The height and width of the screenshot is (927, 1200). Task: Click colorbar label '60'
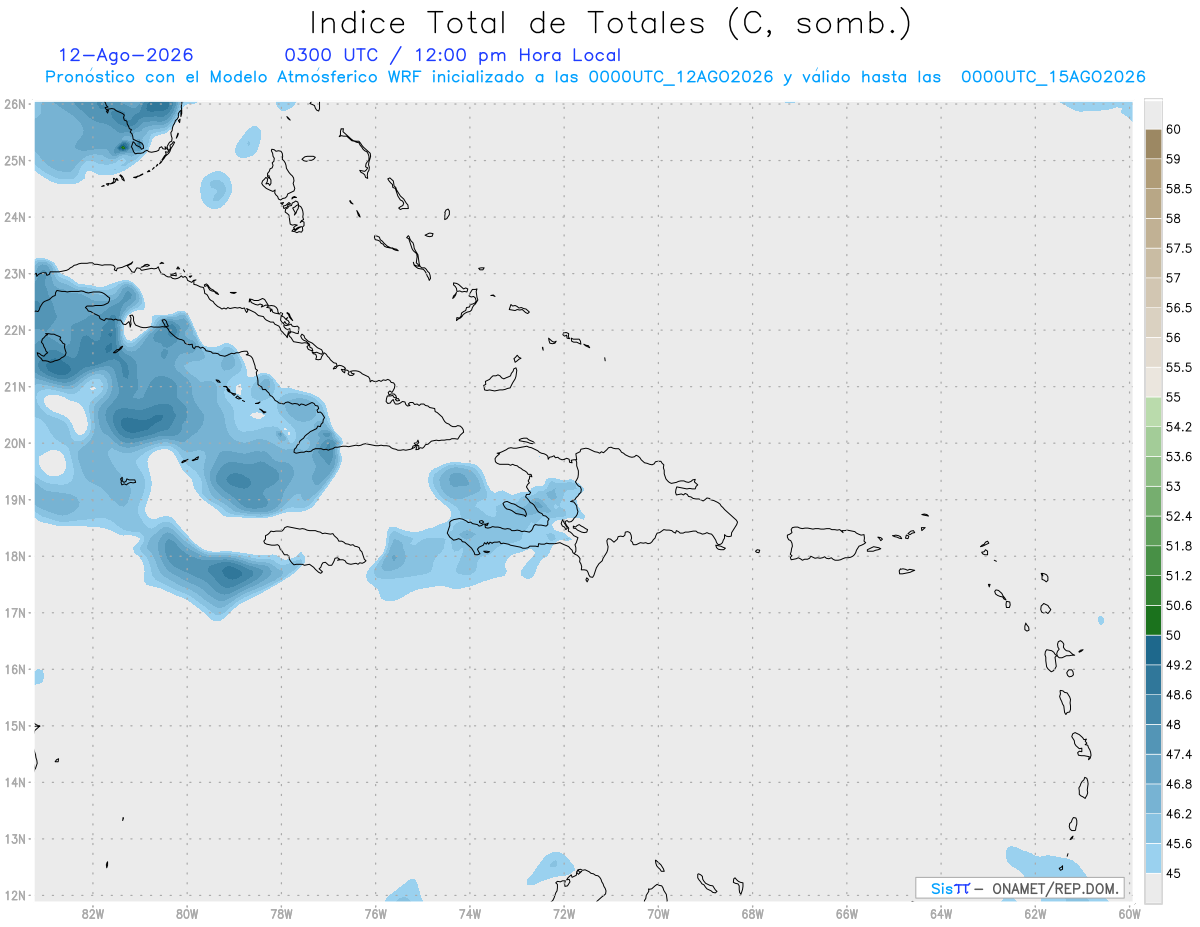(1174, 130)
